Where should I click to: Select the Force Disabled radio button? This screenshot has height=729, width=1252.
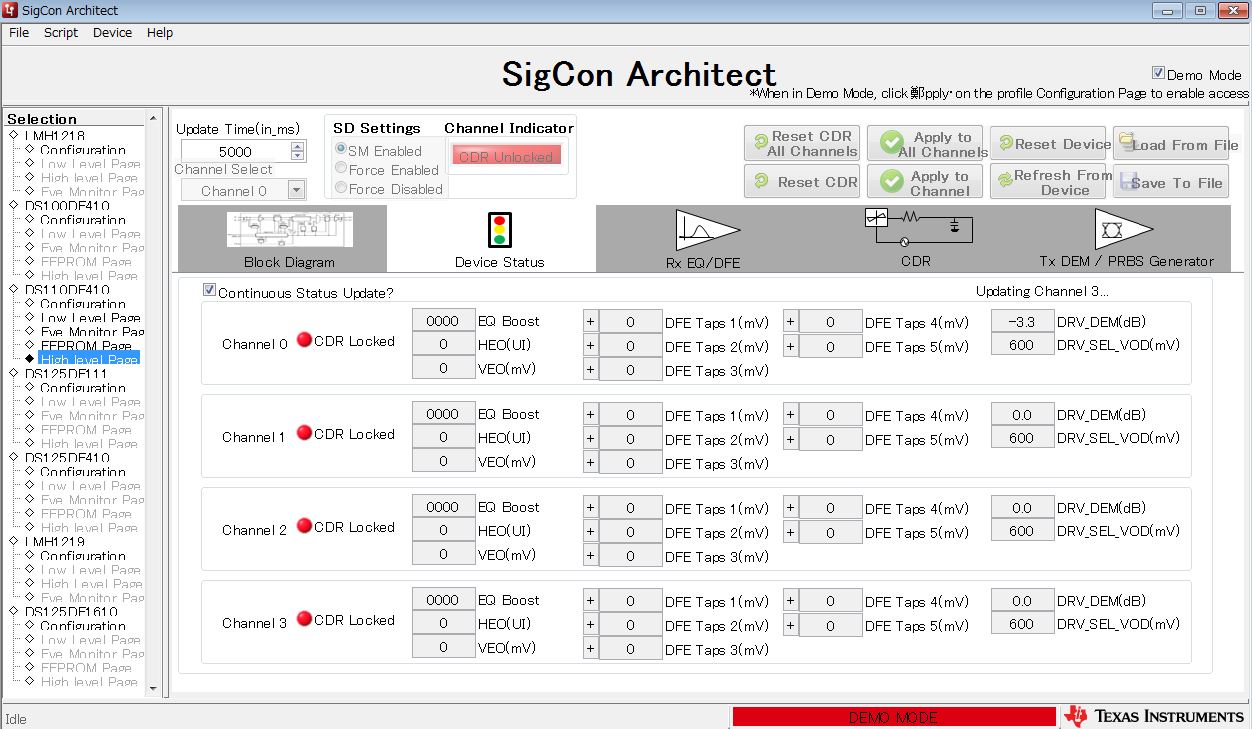pyautogui.click(x=341, y=187)
